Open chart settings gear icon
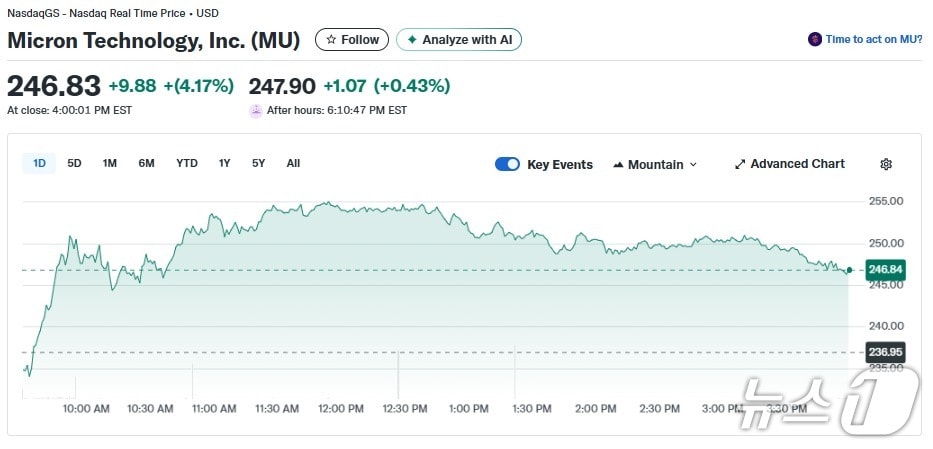The width and height of the screenshot is (933, 449). tap(885, 164)
